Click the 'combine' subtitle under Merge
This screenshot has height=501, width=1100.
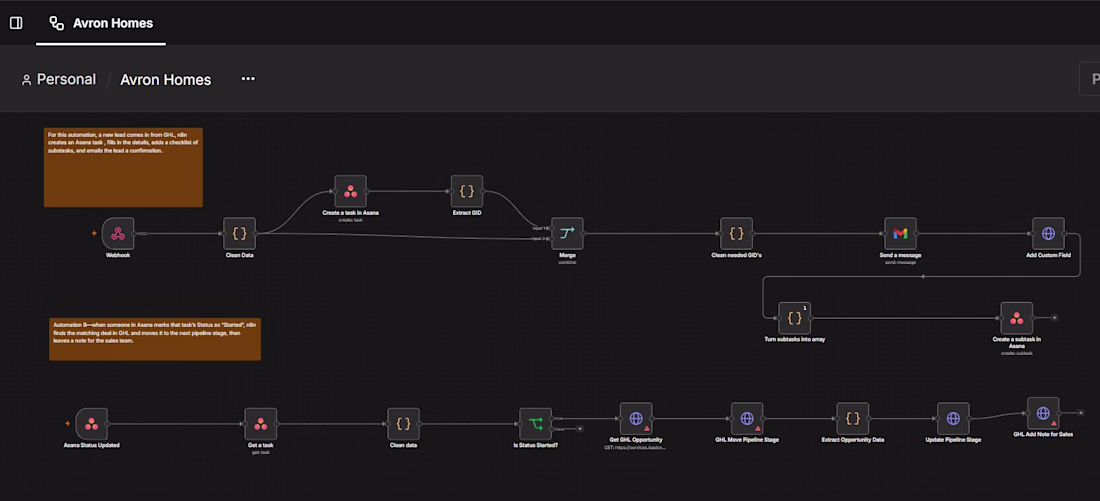click(x=567, y=262)
